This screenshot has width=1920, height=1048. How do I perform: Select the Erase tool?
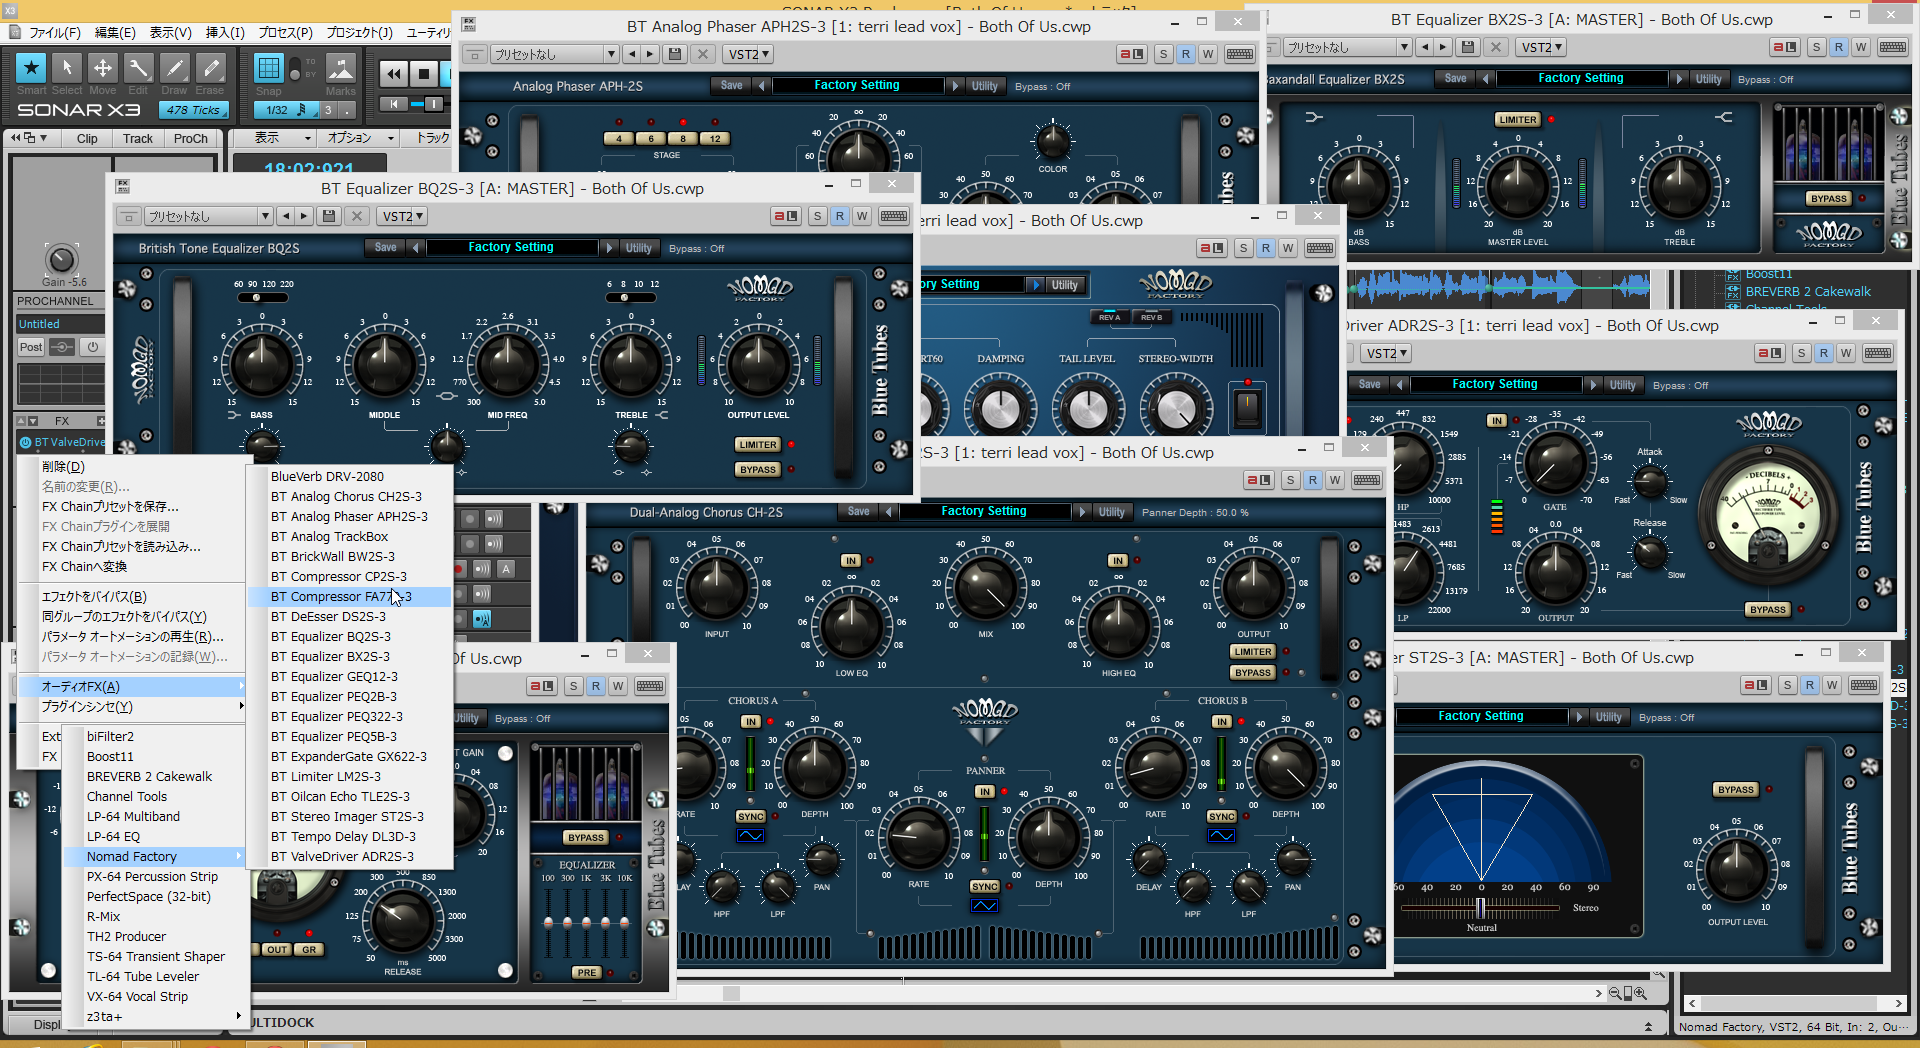(x=210, y=68)
